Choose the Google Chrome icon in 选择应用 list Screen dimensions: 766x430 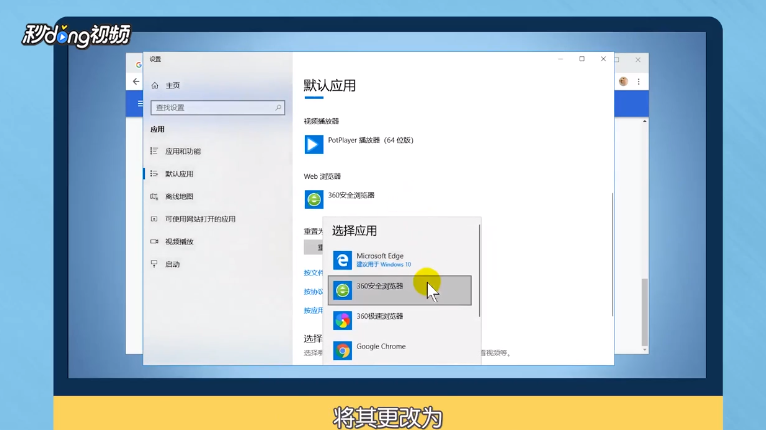point(342,350)
